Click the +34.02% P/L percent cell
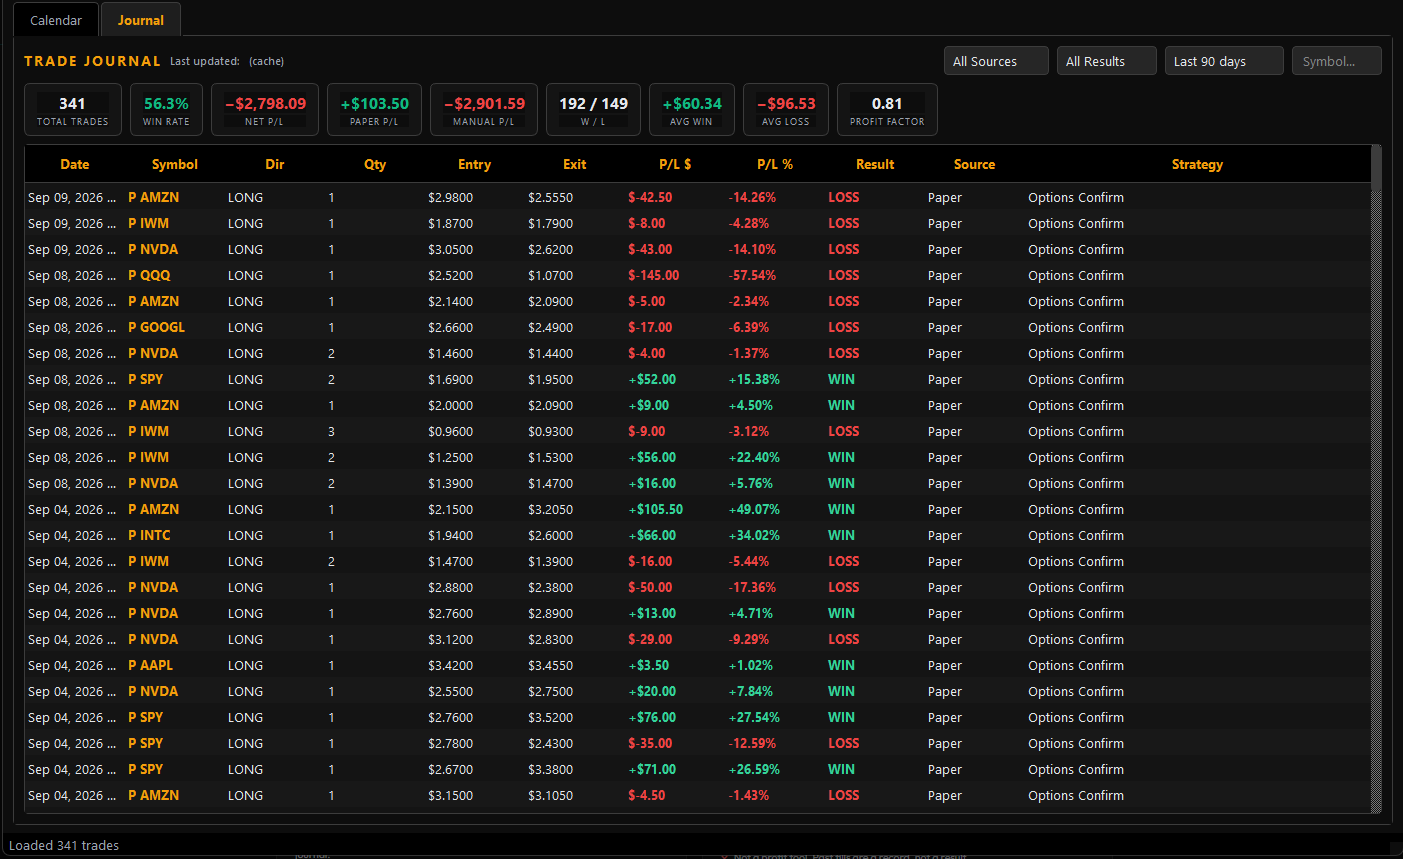 754,535
